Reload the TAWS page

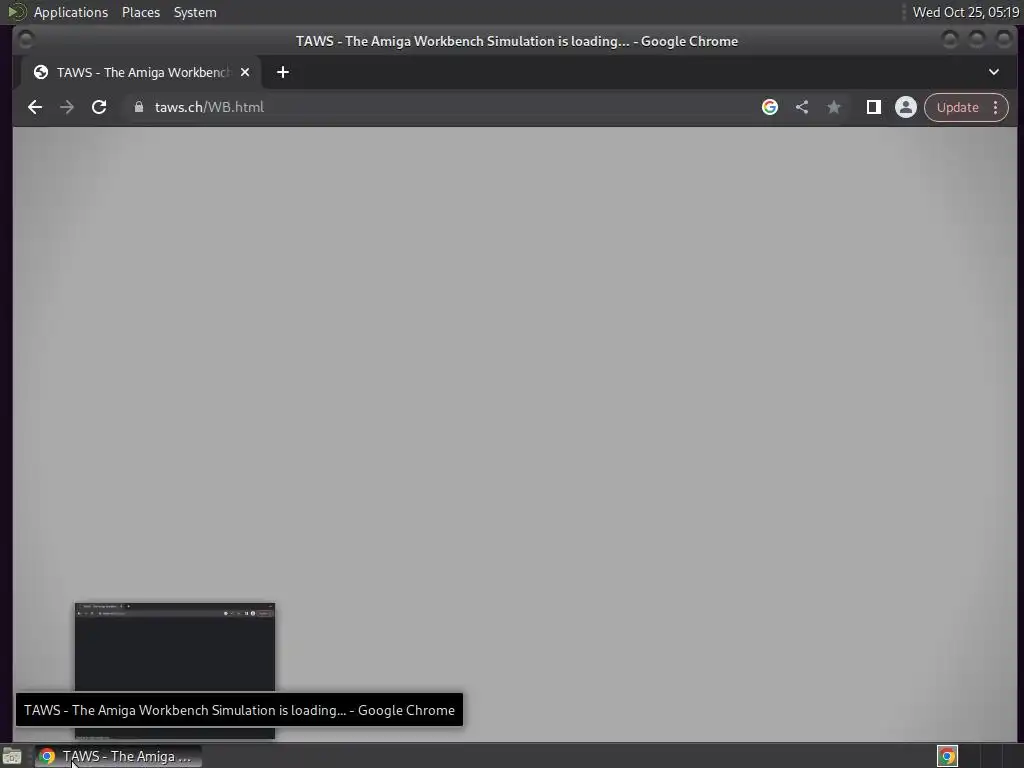pyautogui.click(x=99, y=107)
